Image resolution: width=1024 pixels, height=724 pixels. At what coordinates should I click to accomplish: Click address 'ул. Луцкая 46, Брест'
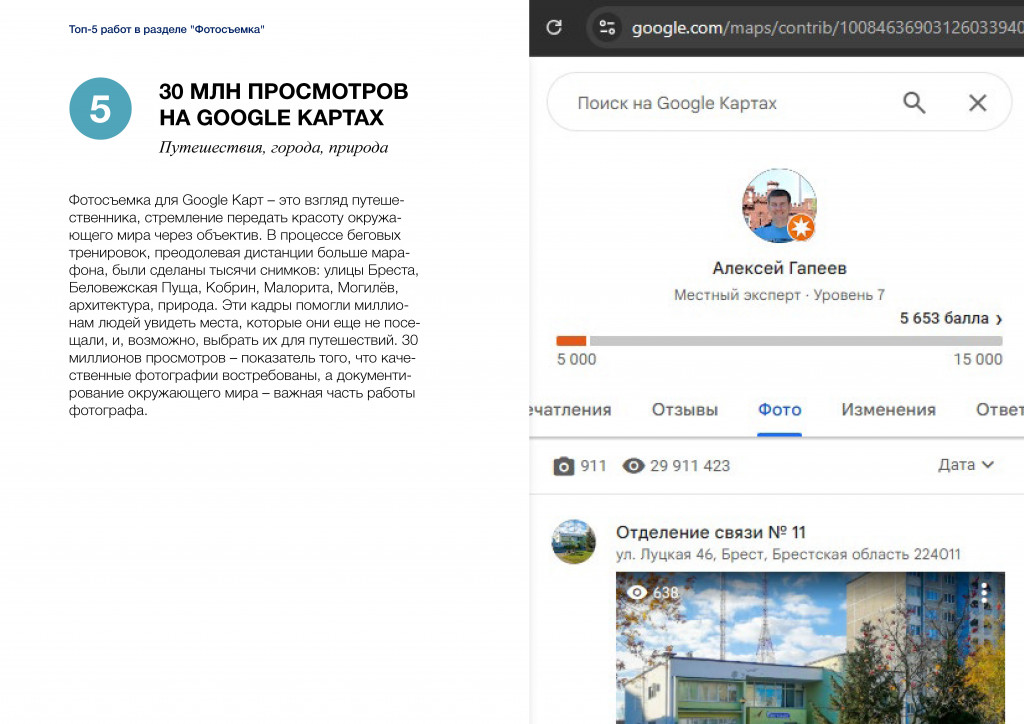coord(690,555)
